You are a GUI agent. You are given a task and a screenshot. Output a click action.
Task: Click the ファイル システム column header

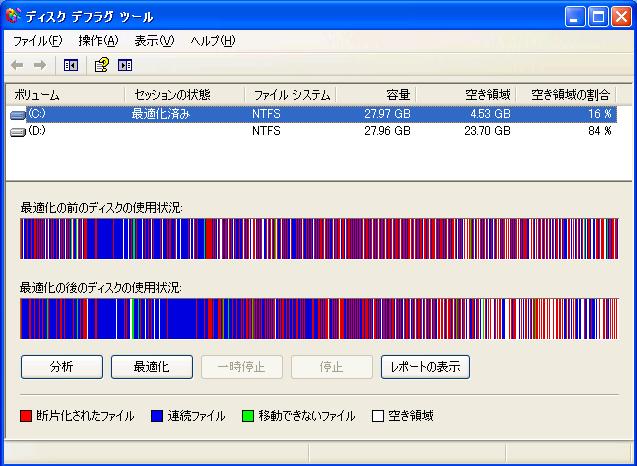click(x=290, y=95)
